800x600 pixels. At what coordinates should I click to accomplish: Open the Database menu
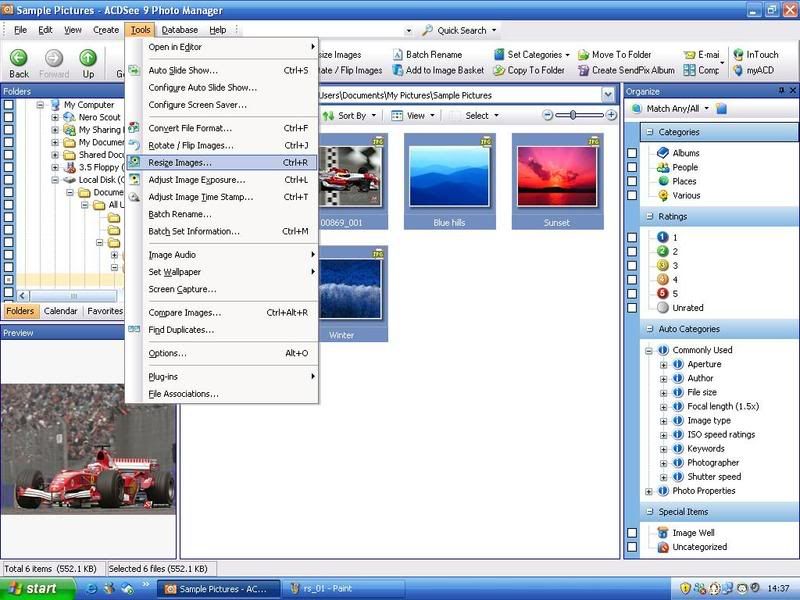click(x=180, y=30)
